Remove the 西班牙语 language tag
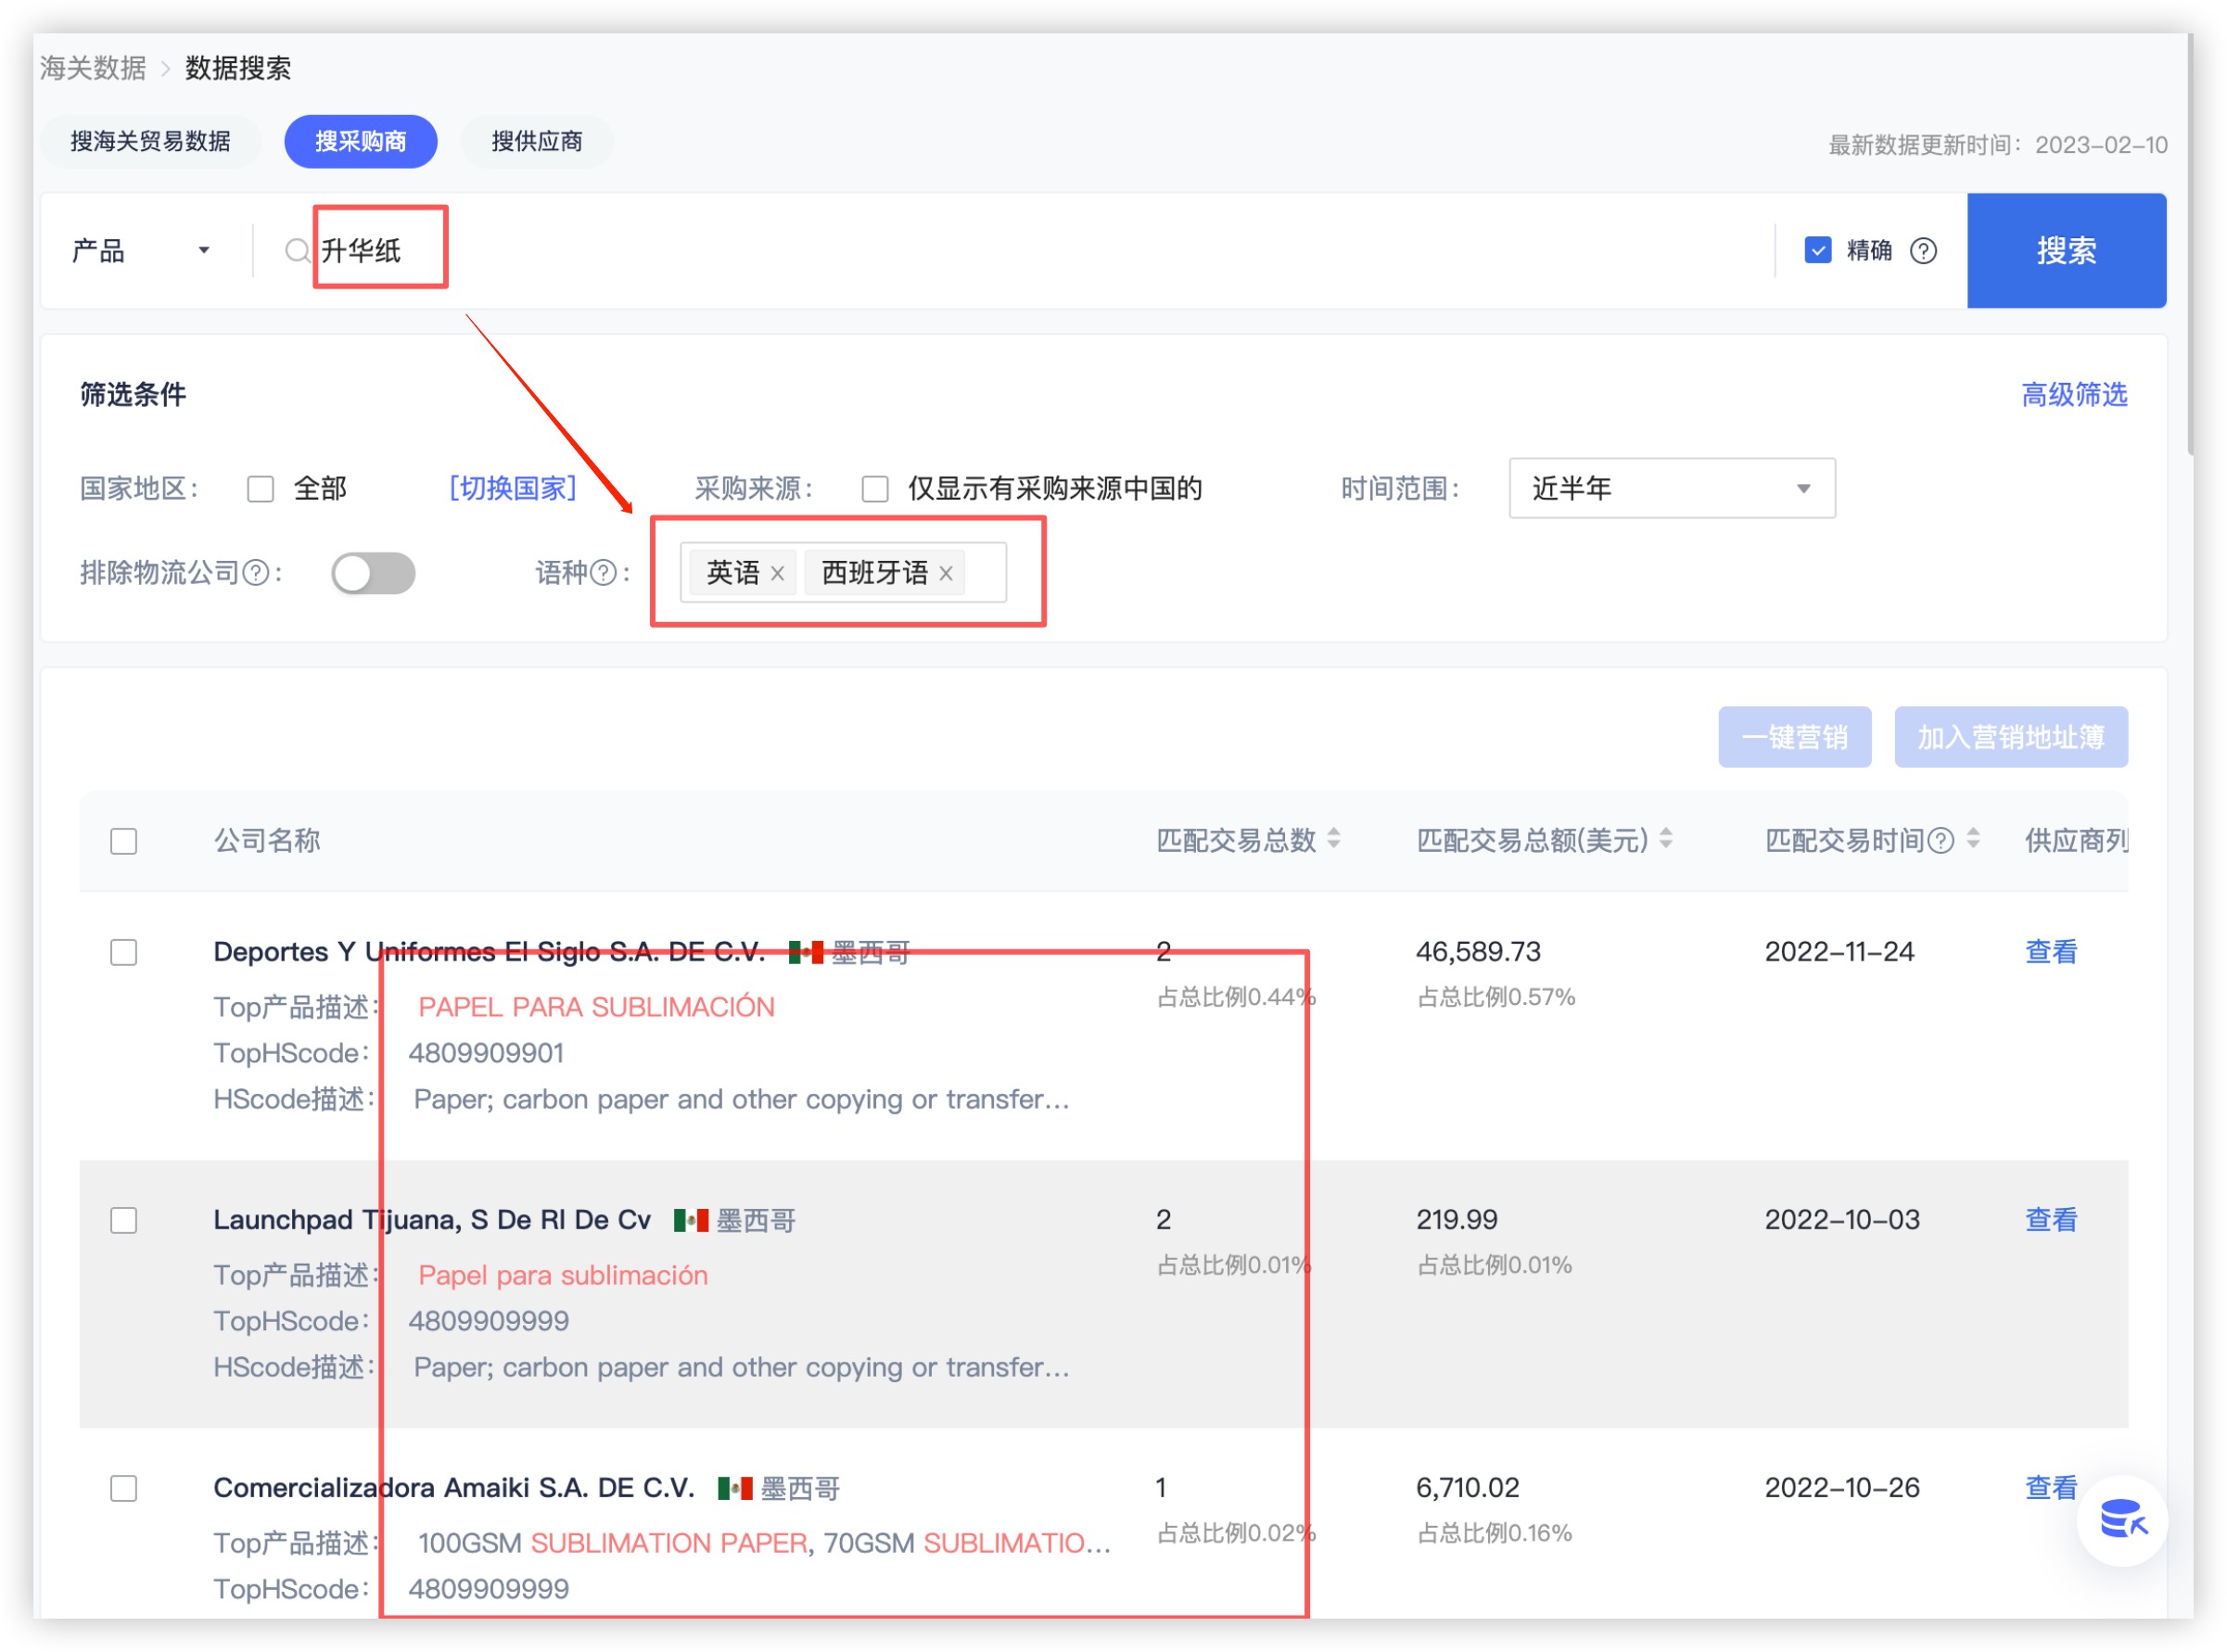The width and height of the screenshot is (2227, 1652). click(945, 573)
